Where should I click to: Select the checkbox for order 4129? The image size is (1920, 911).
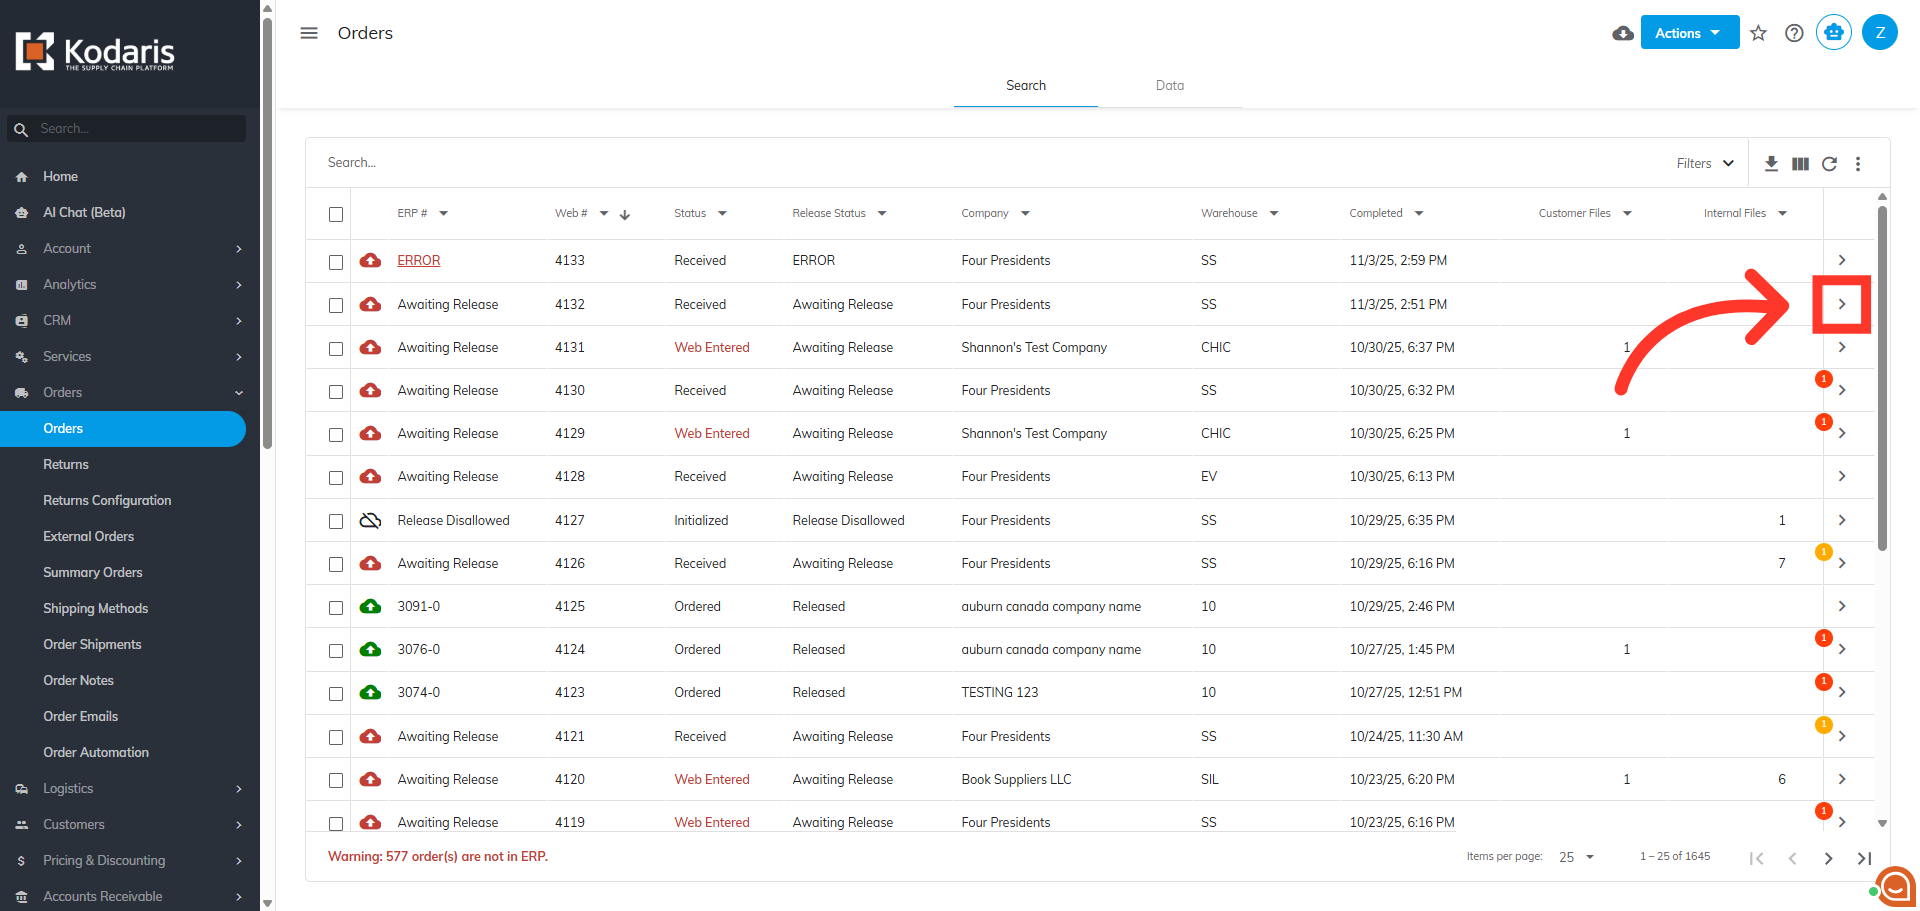click(x=336, y=435)
